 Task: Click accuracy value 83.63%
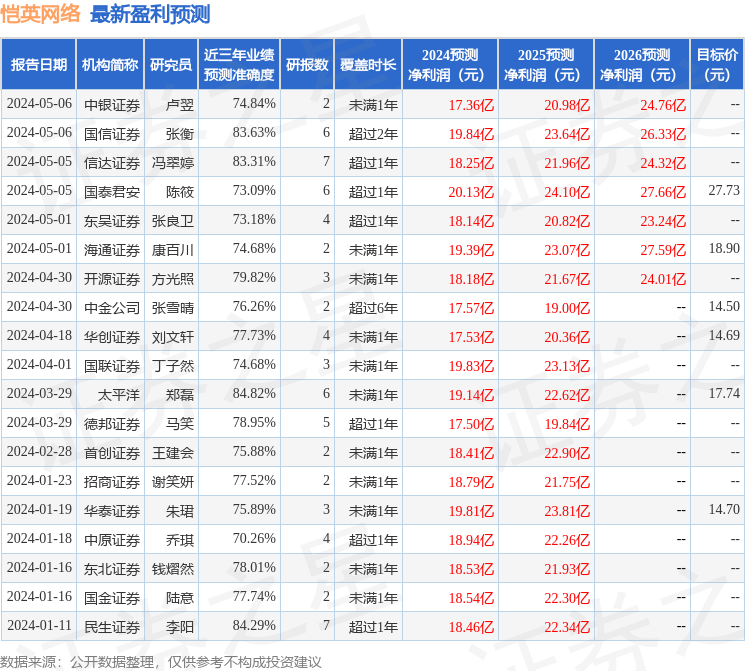[x=254, y=133]
